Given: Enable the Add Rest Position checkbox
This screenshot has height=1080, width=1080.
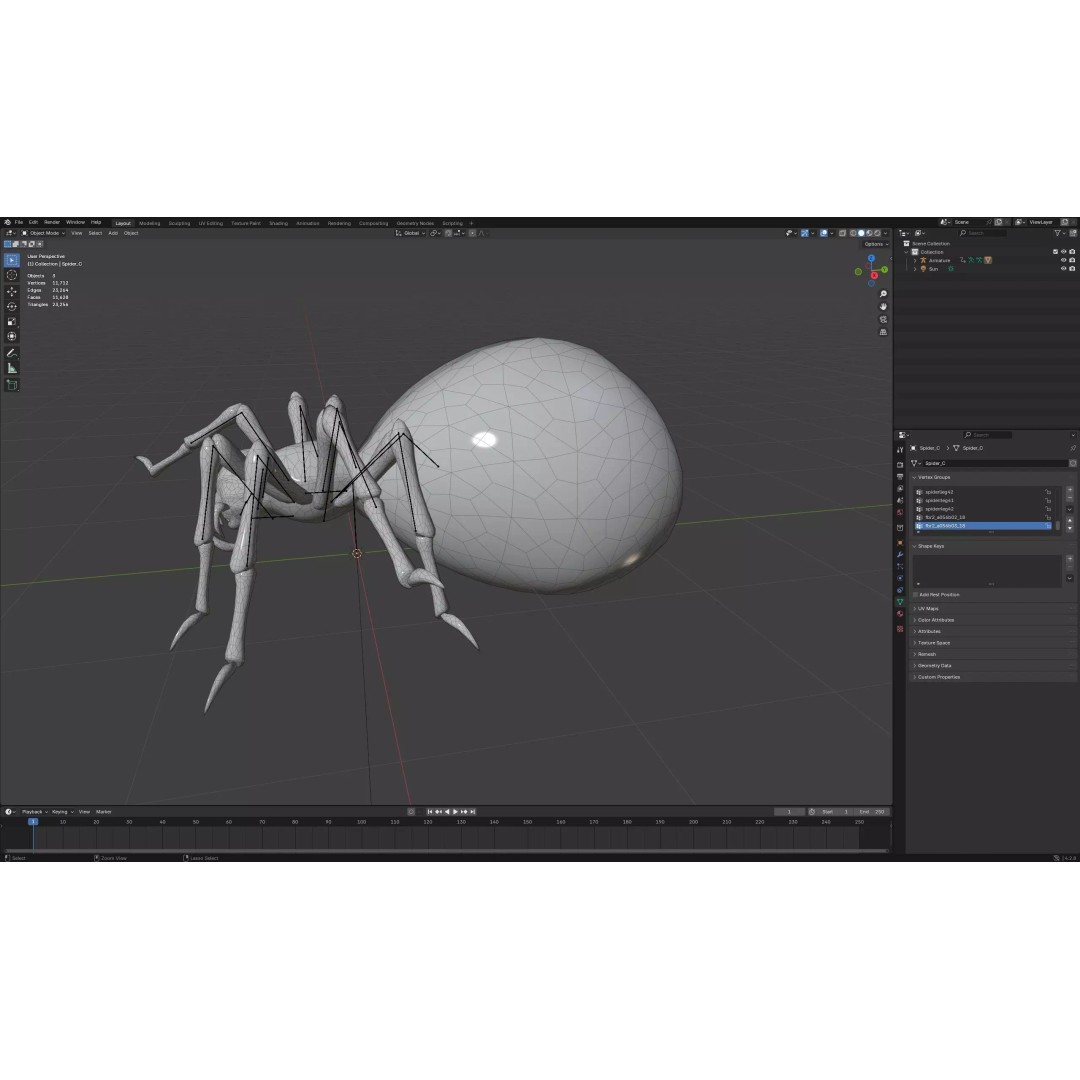Looking at the screenshot, I should point(915,594).
